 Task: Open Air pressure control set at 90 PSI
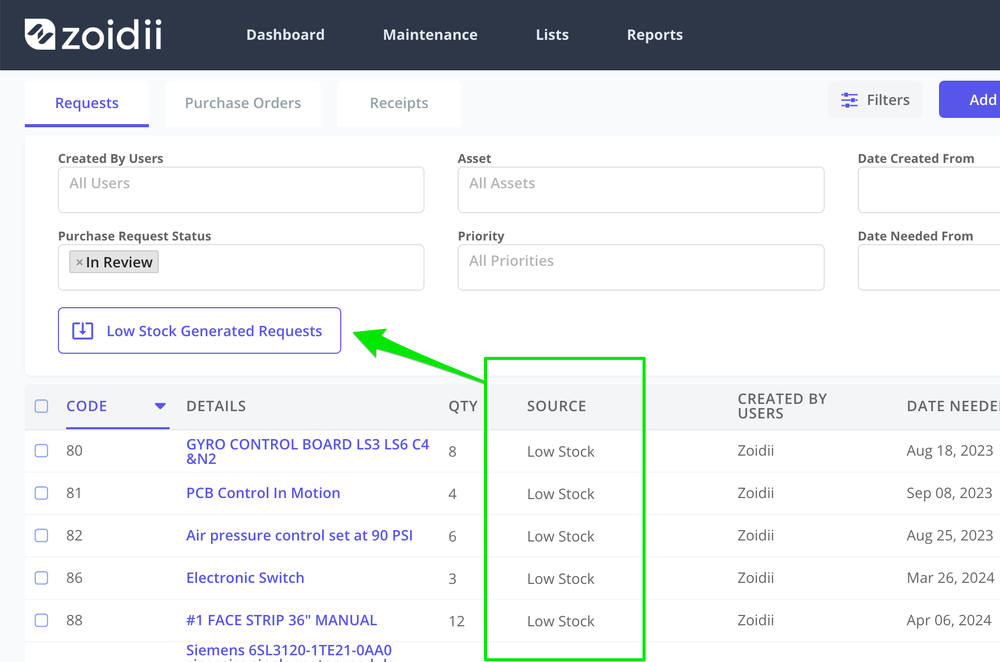(x=299, y=536)
